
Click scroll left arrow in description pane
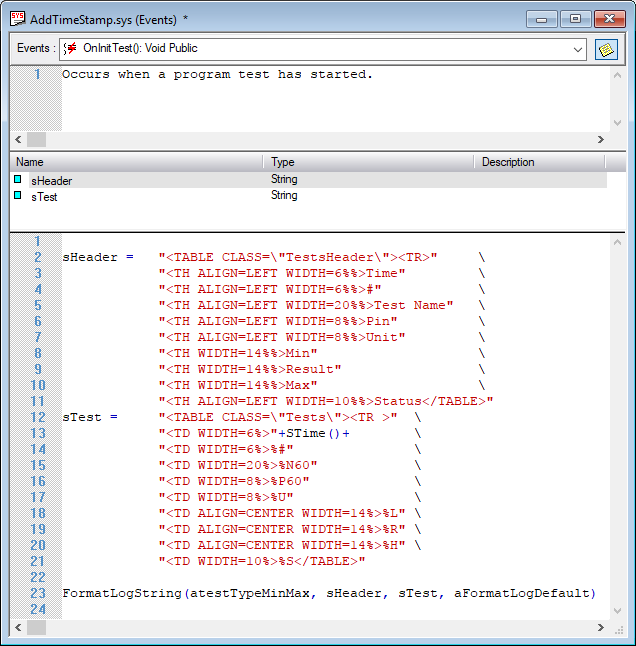pyautogui.click(x=18, y=140)
